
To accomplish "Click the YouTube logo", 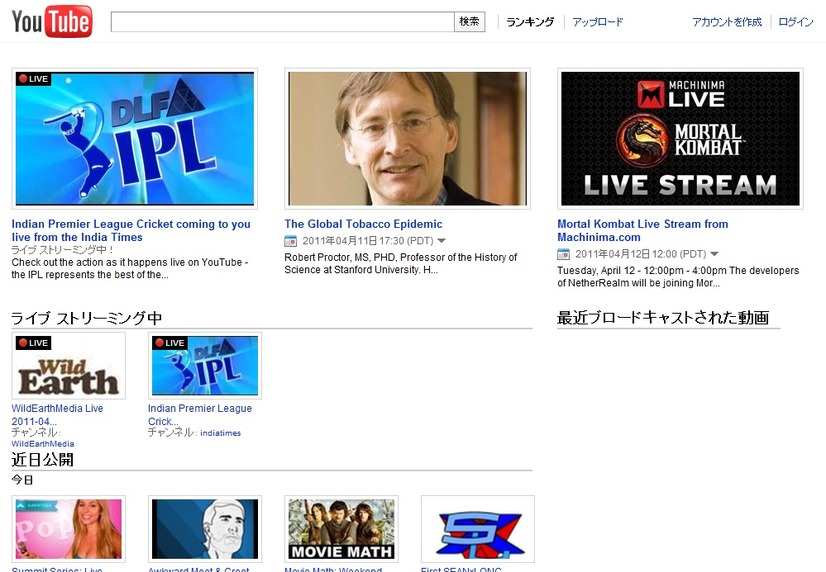I will point(52,22).
